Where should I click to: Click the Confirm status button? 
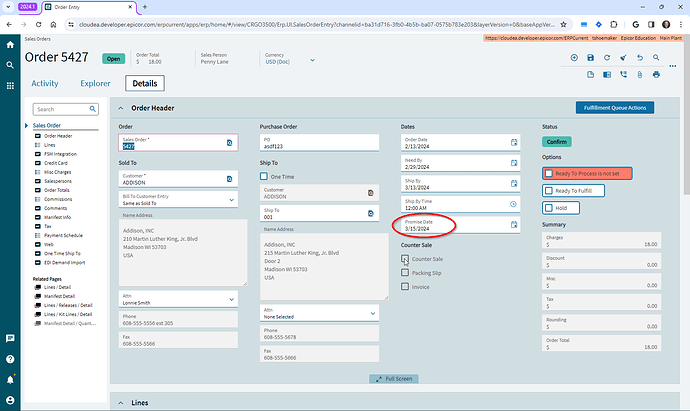[x=557, y=142]
